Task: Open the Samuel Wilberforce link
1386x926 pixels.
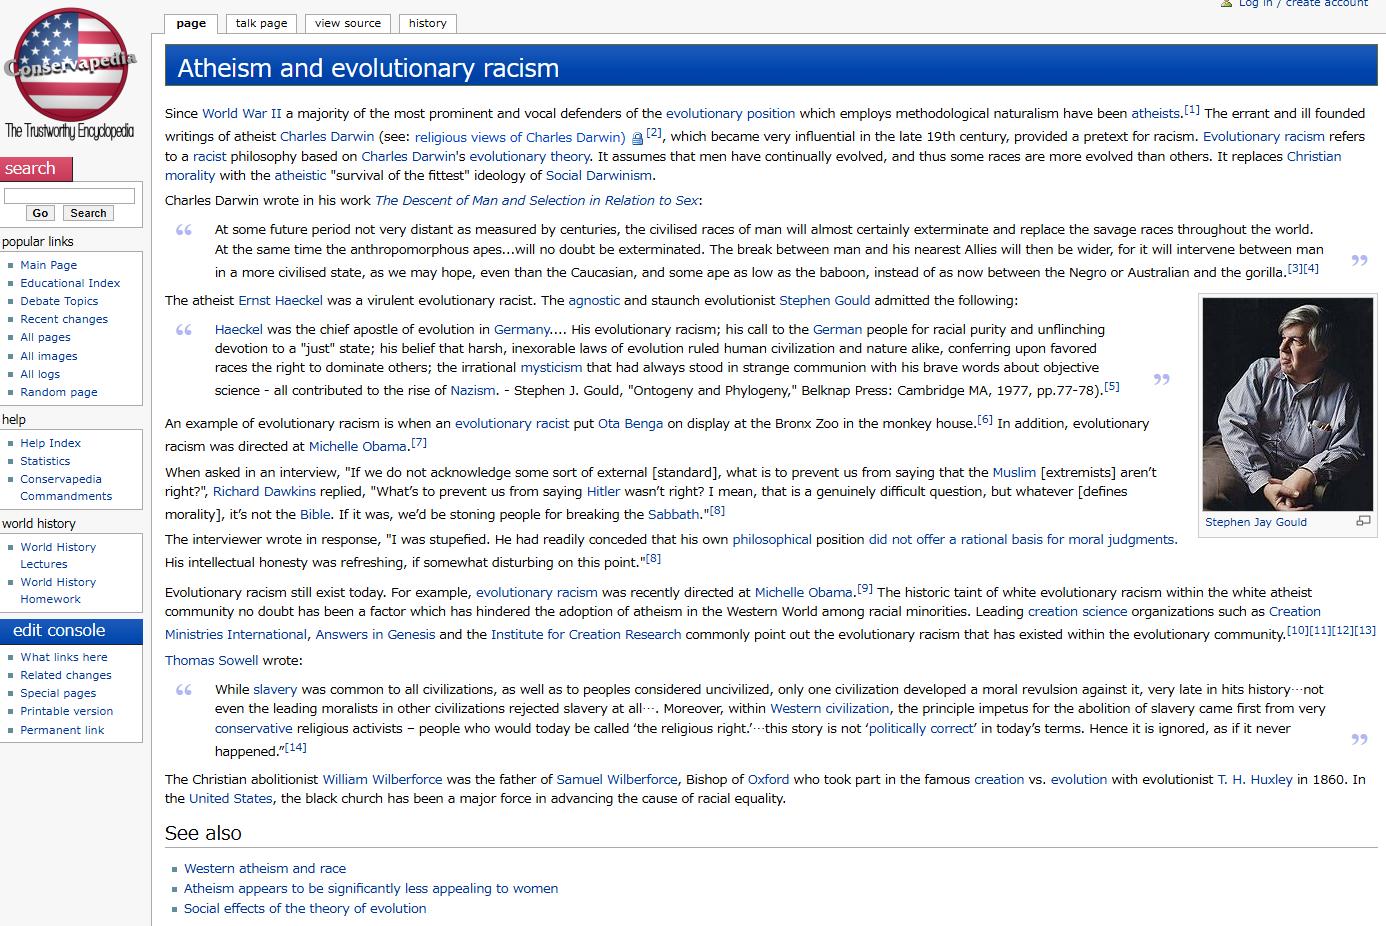Action: click(617, 780)
